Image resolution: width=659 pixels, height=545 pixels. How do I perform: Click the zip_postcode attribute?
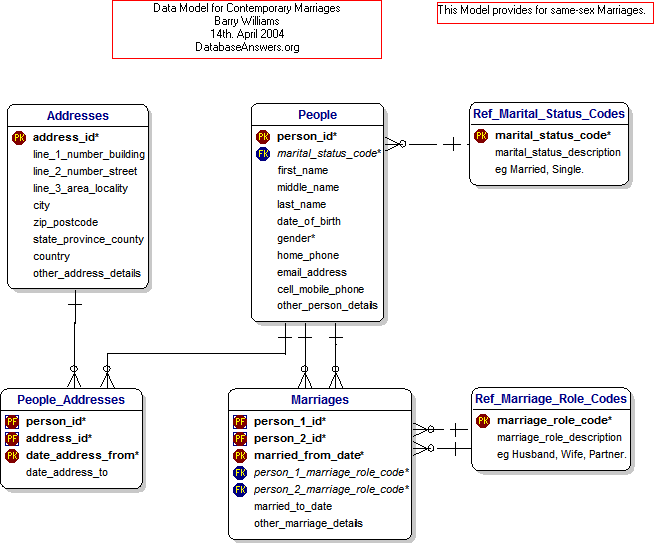point(66,223)
